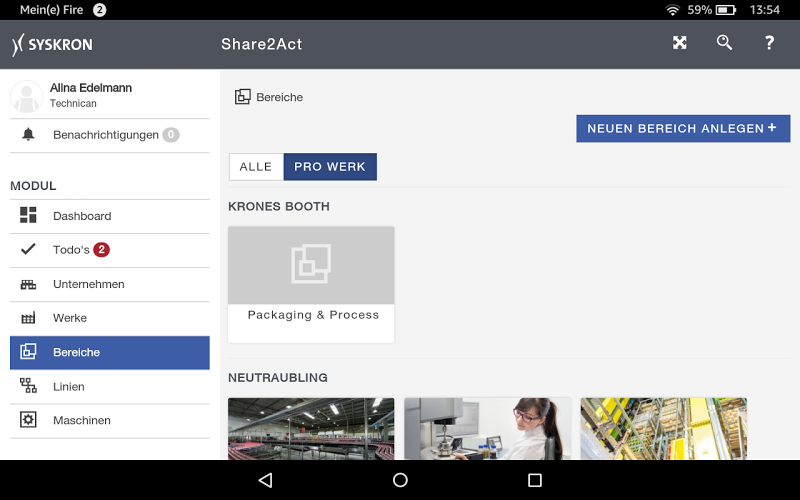Open help via the question mark icon
Screen dimensions: 800x500
click(x=769, y=43)
